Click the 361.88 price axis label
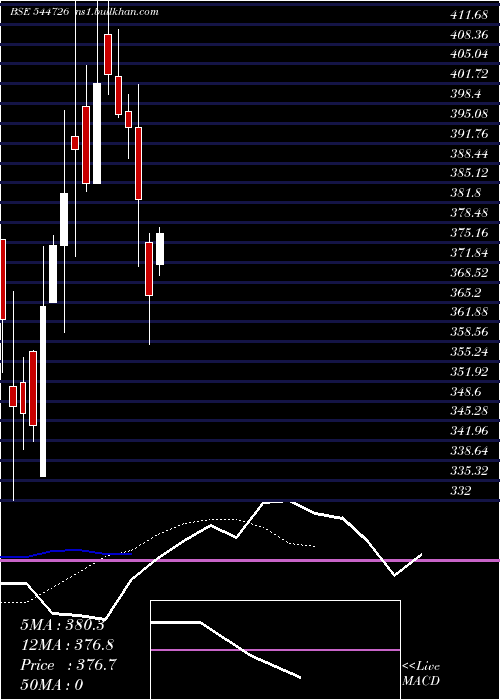 469,312
